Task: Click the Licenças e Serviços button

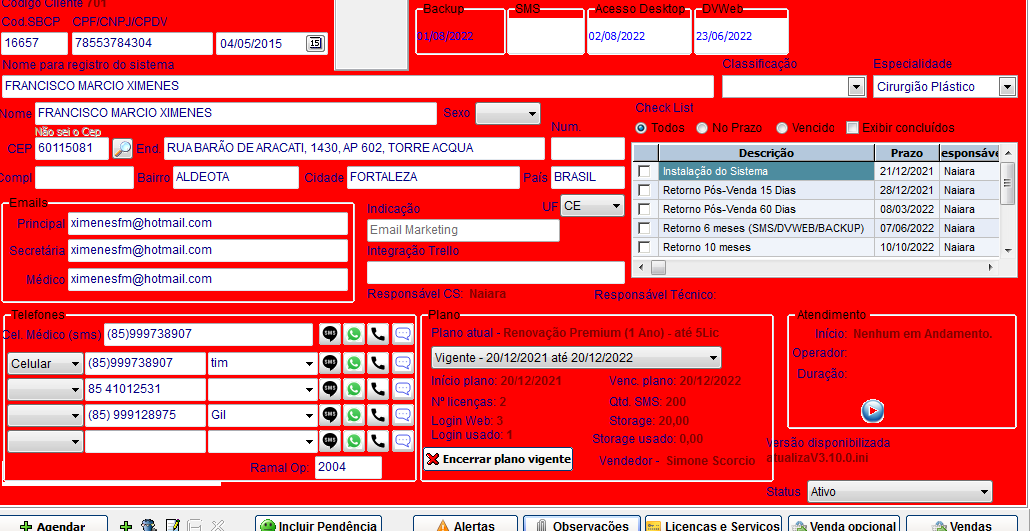Action: (713, 525)
